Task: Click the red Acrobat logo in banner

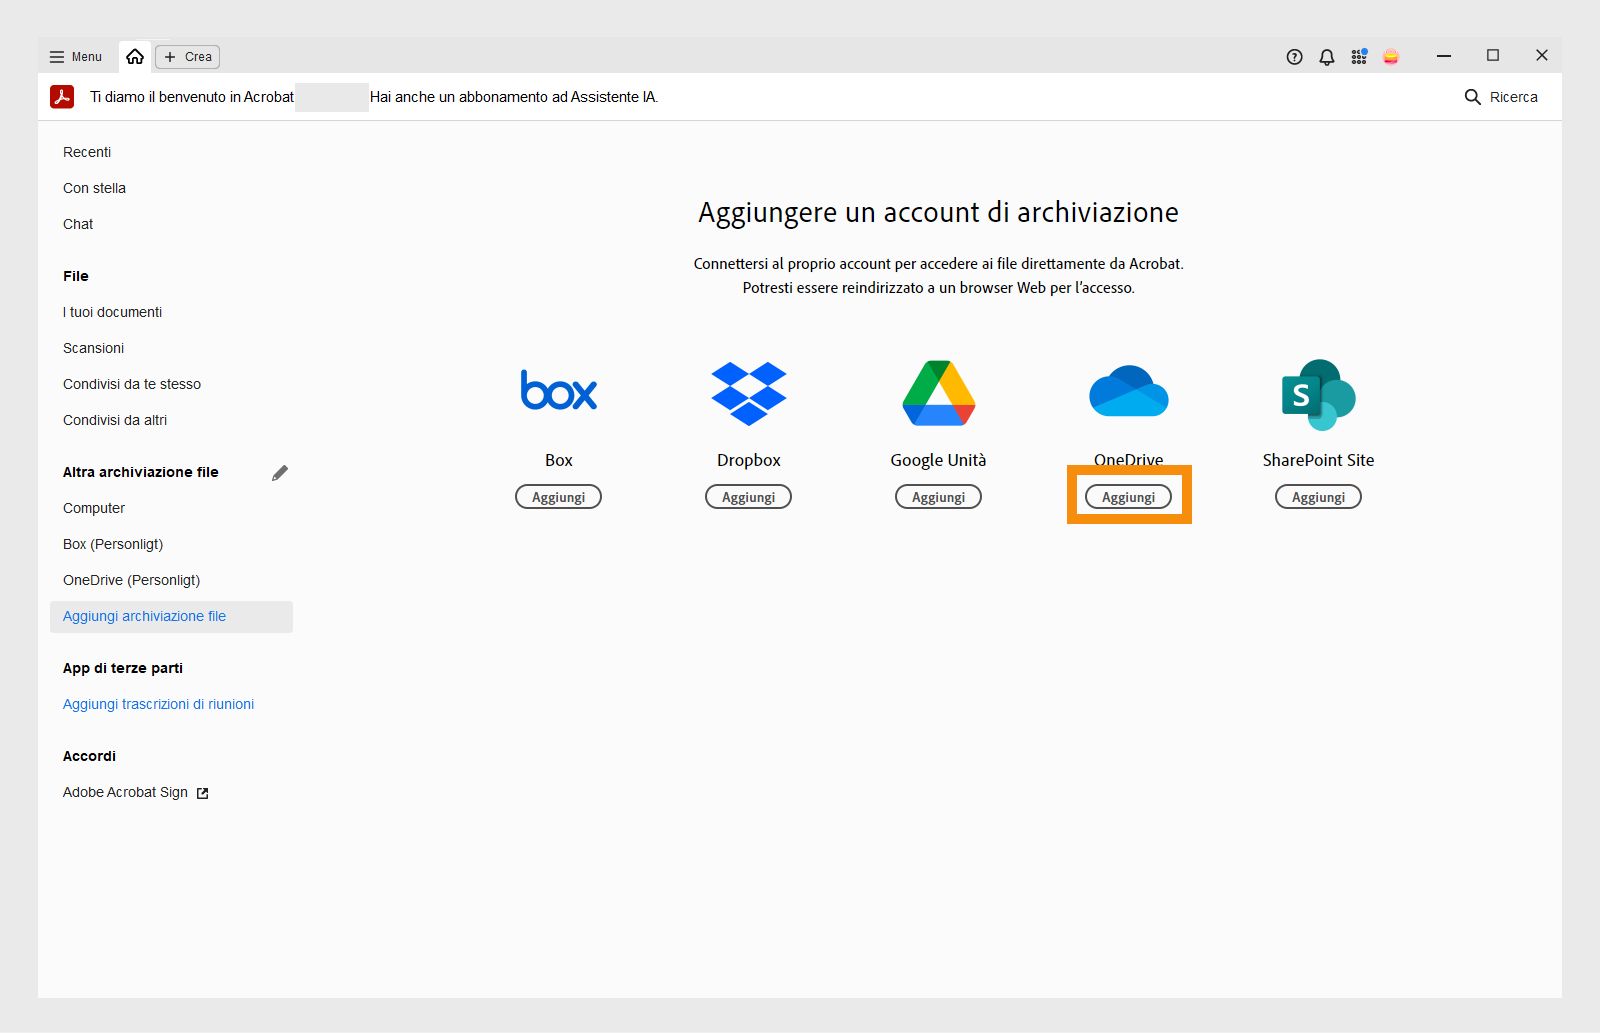Action: (x=63, y=97)
